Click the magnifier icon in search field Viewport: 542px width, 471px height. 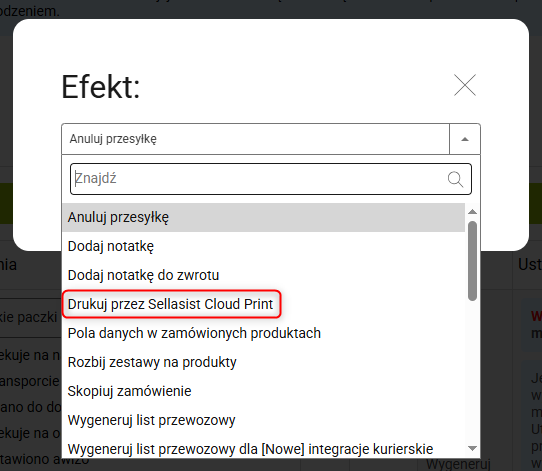[x=455, y=179]
